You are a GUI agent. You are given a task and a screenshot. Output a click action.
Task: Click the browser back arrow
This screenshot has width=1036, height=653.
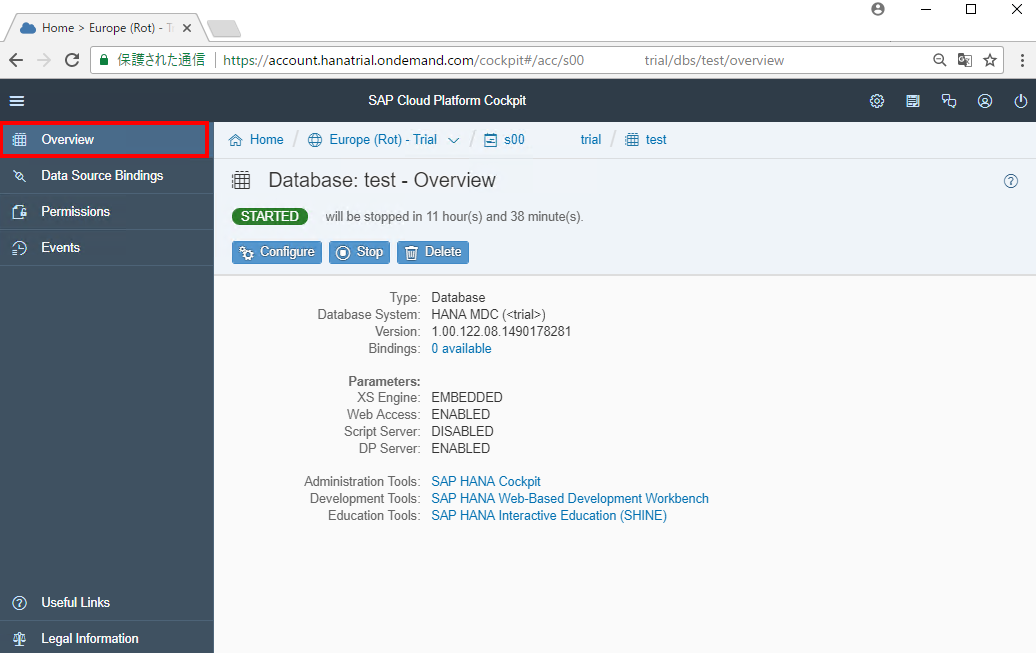[16, 60]
